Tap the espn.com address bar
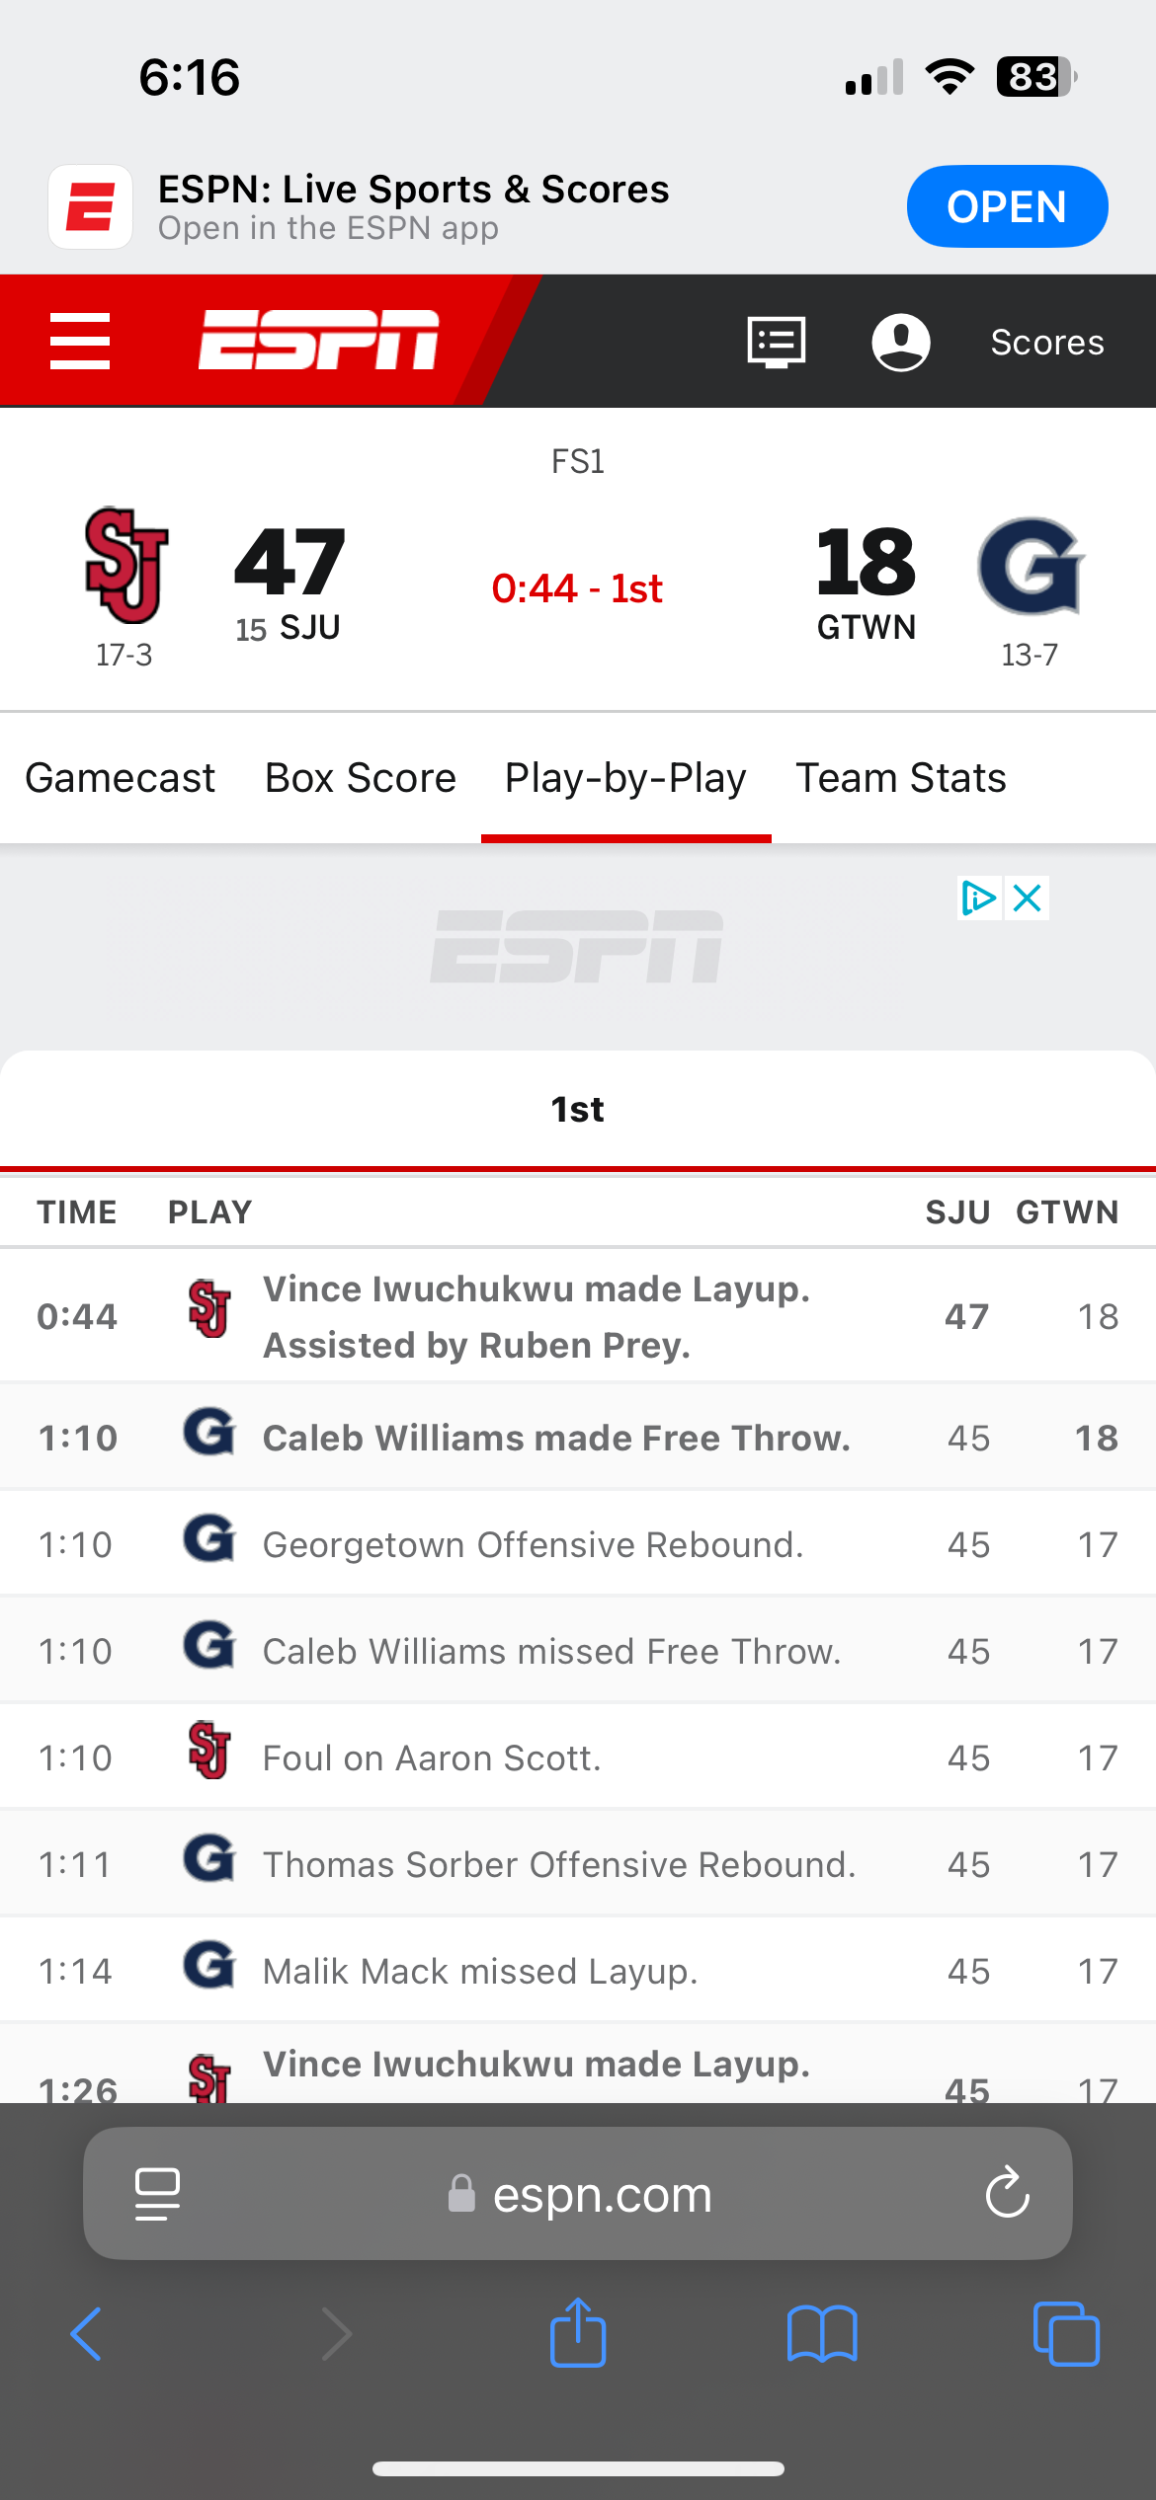This screenshot has width=1156, height=2500. (x=600, y=2194)
